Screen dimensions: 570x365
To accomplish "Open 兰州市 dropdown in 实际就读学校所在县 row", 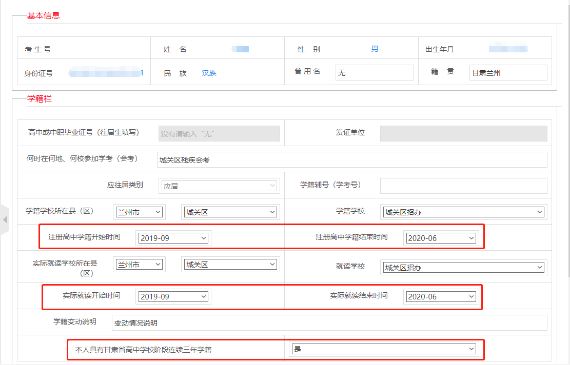I will click(x=139, y=264).
